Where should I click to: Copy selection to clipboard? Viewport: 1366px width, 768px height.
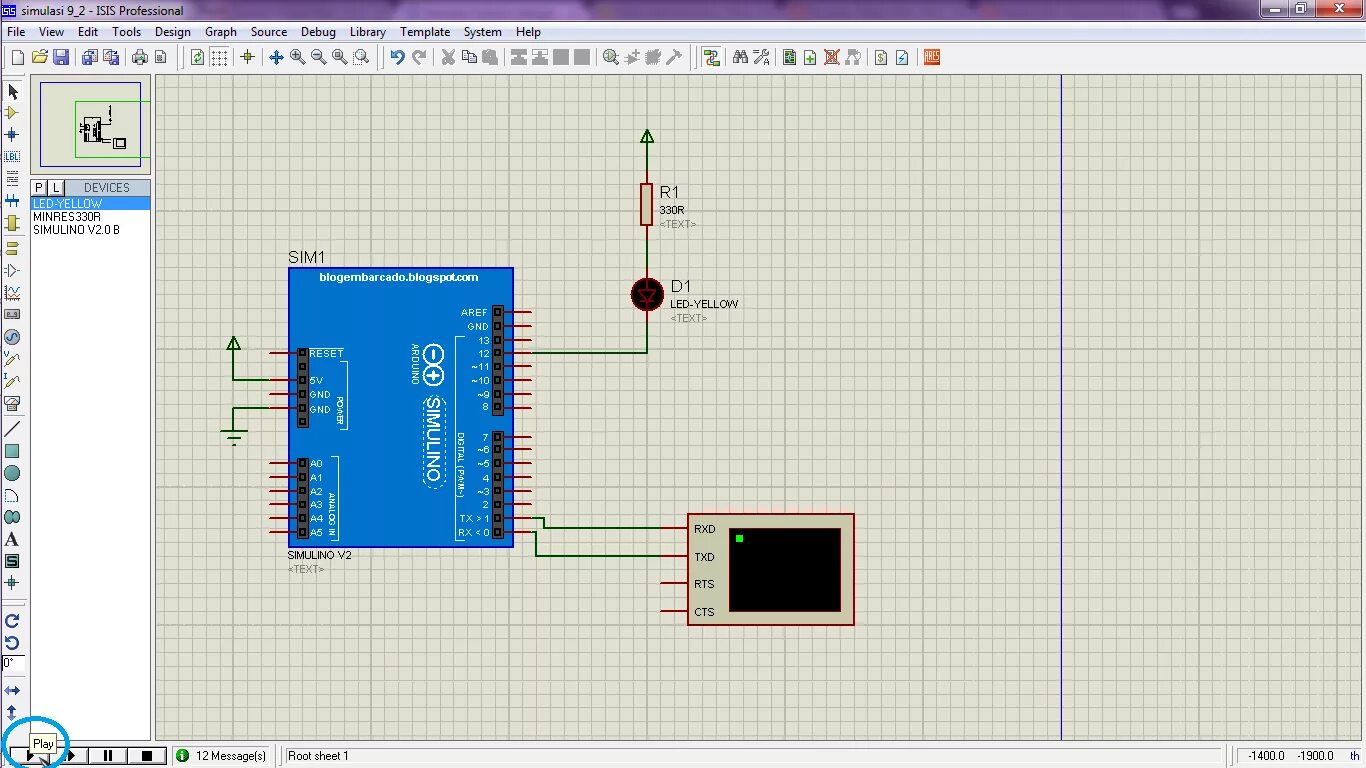[x=469, y=57]
